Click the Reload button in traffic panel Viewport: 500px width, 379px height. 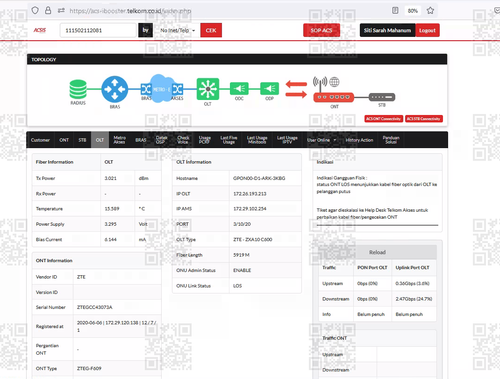377,252
